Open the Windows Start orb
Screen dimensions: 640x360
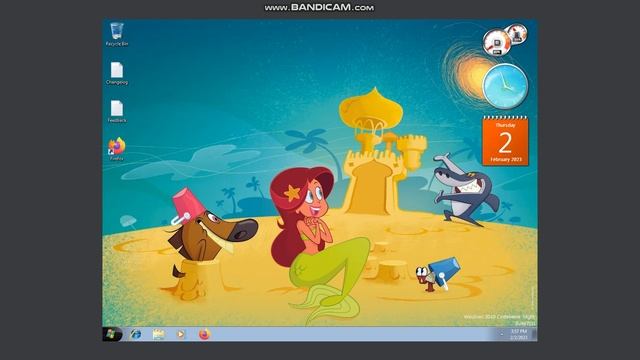tap(111, 334)
